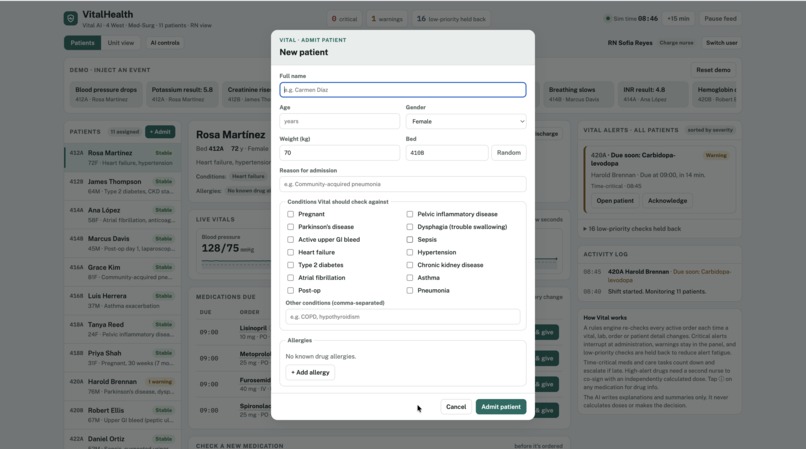Enable the Dysphagia (trouble swallowing) checkbox
806x449 pixels.
[410, 227]
